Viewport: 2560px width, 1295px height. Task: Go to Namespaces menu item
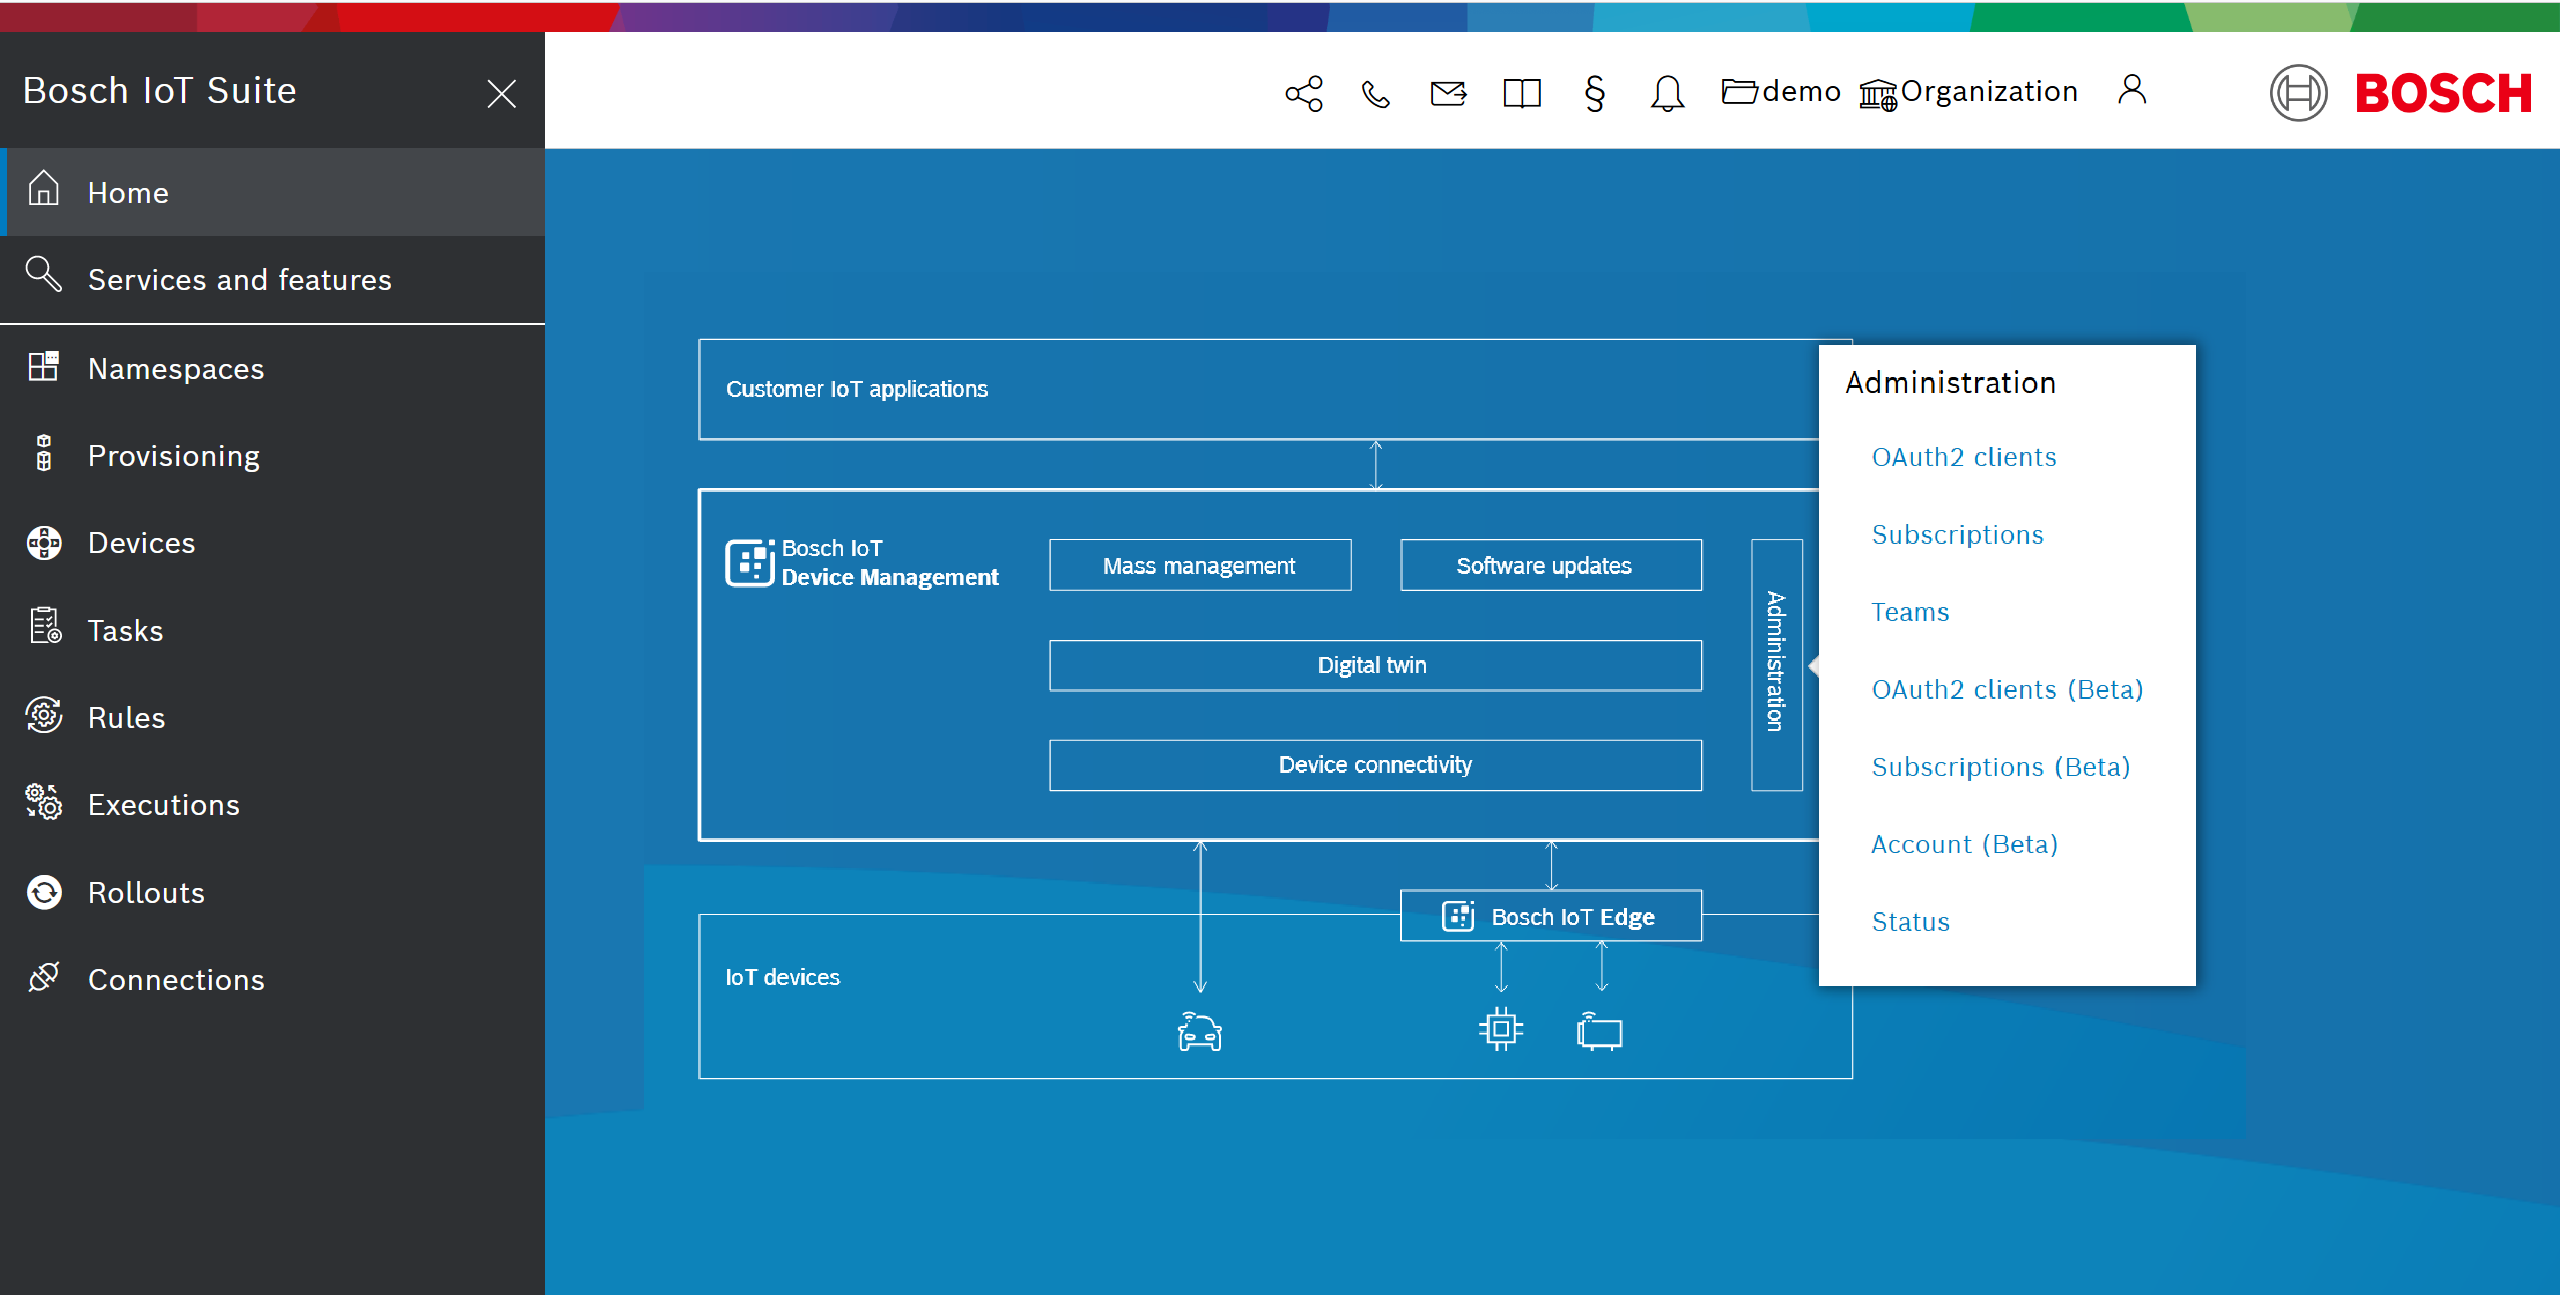coord(272,369)
